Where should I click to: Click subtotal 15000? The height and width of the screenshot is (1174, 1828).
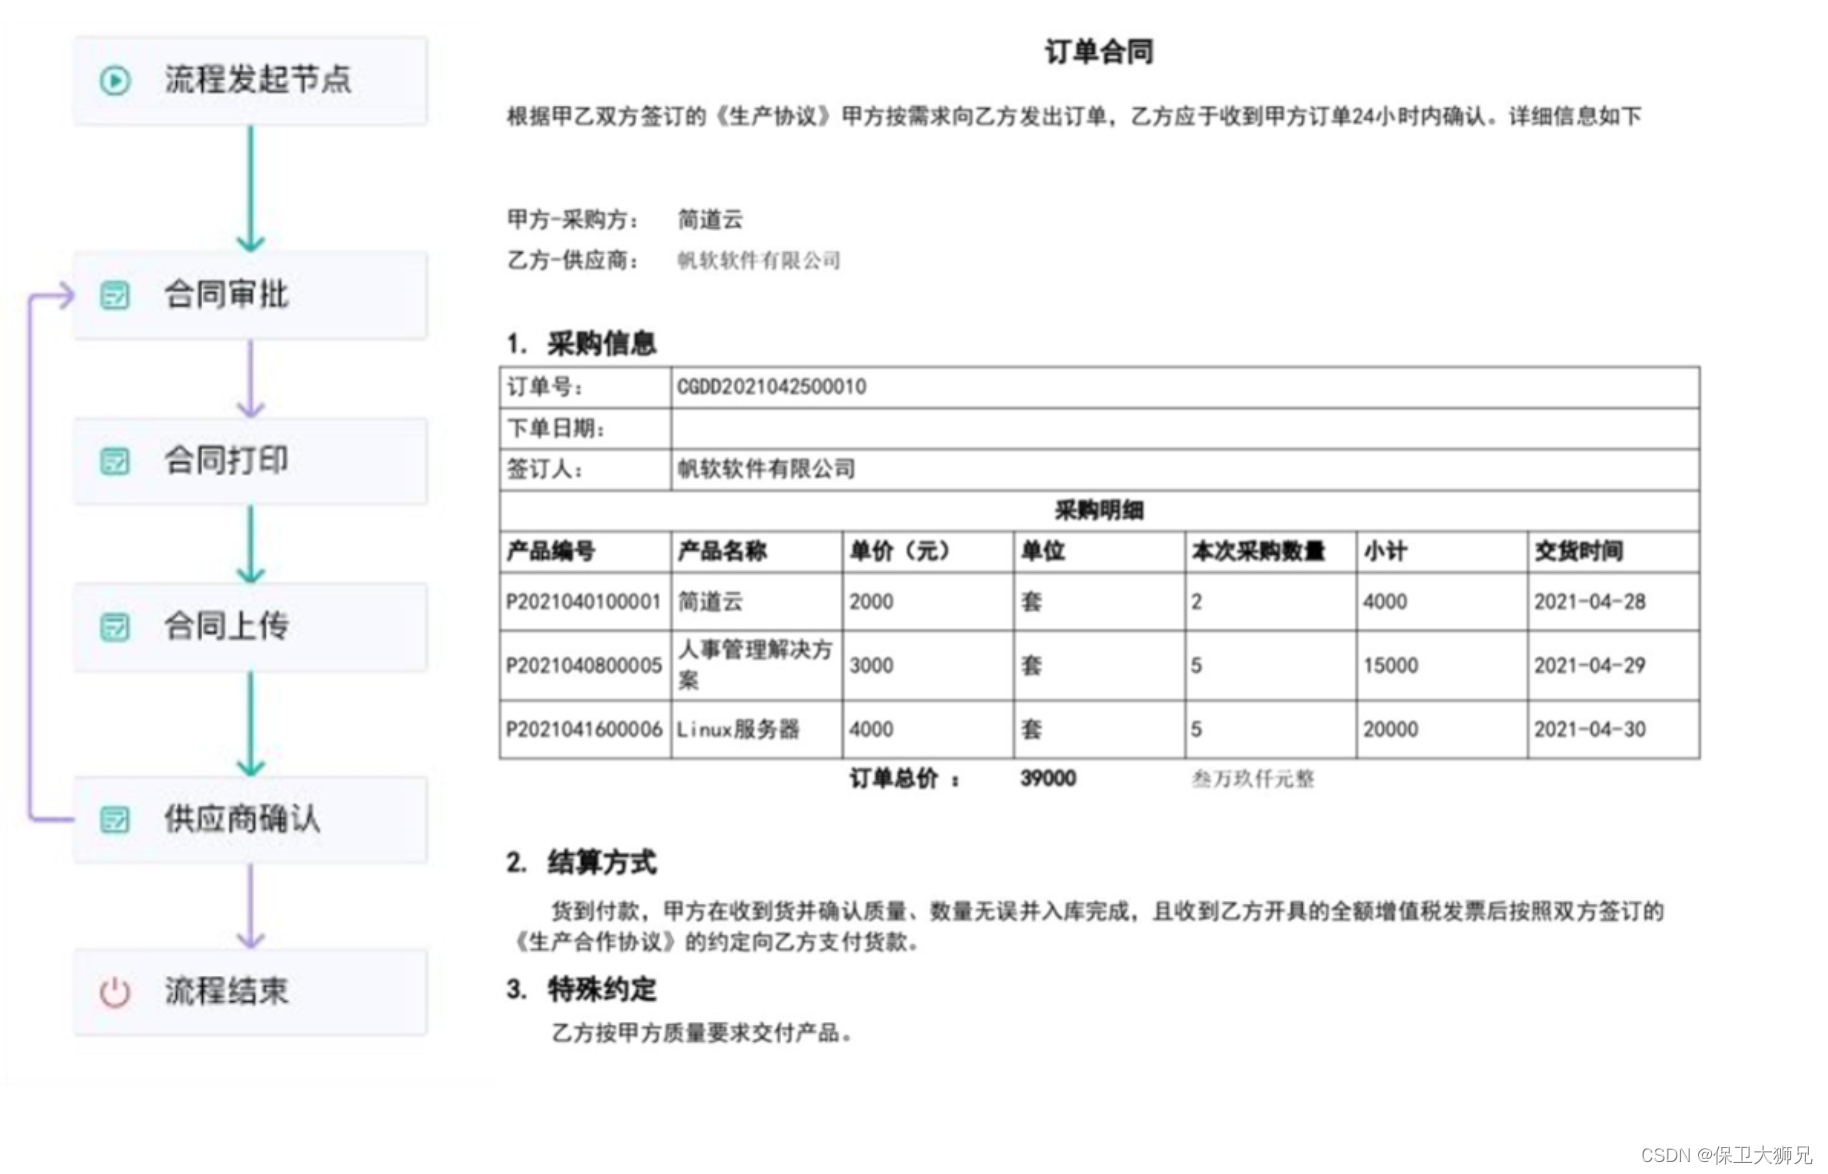(x=1390, y=666)
